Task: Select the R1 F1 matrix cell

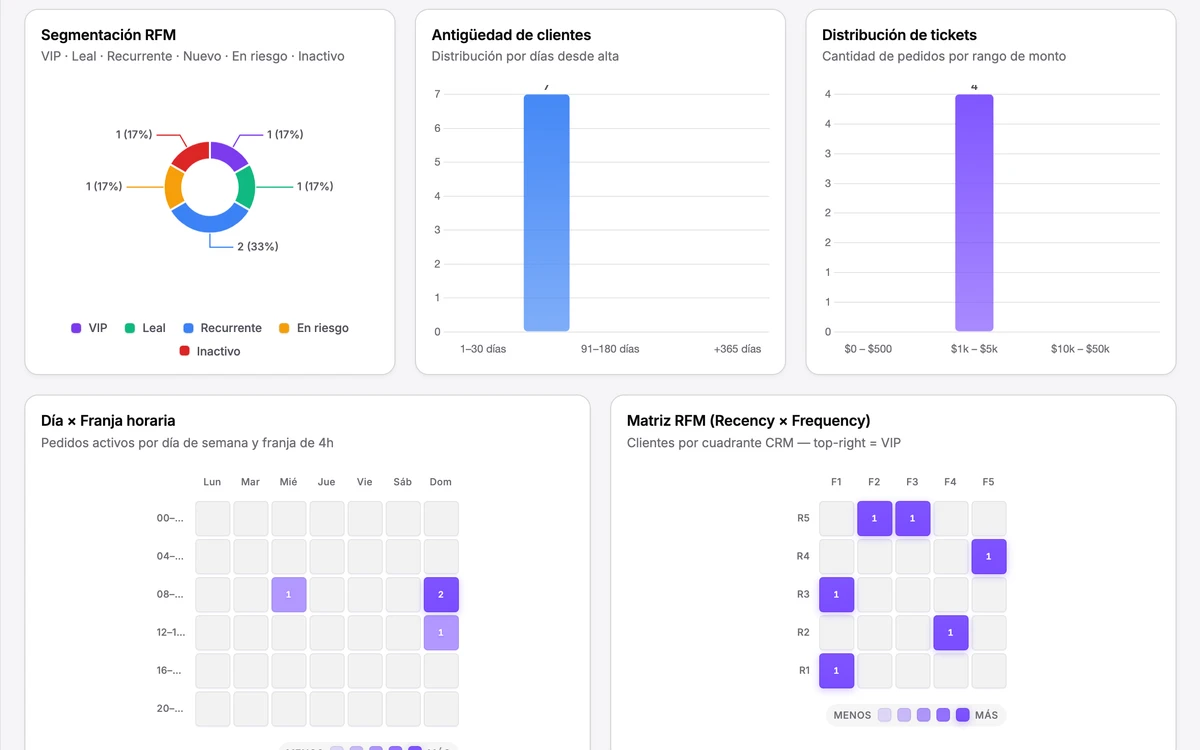Action: (836, 670)
